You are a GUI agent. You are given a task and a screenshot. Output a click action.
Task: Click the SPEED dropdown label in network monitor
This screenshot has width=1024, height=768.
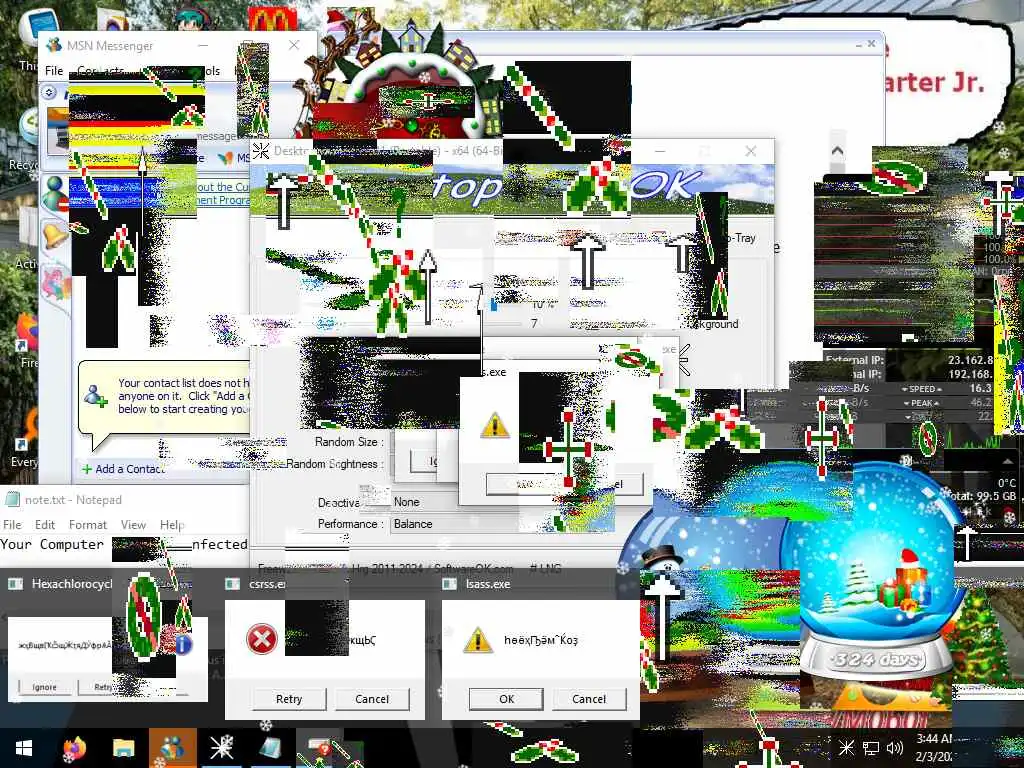[x=921, y=389]
